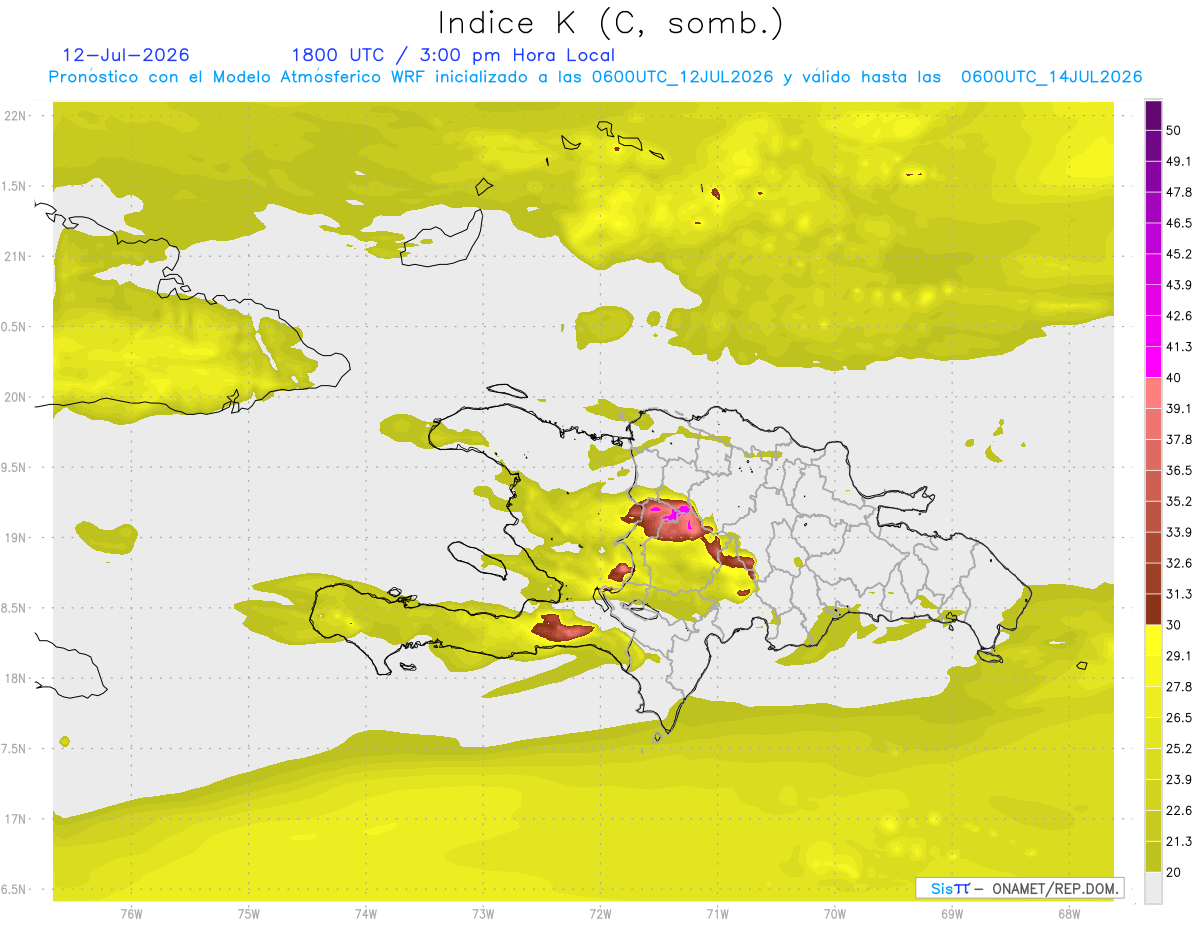Click the '17N' latitude label
This screenshot has width=1200, height=927.
click(17, 819)
